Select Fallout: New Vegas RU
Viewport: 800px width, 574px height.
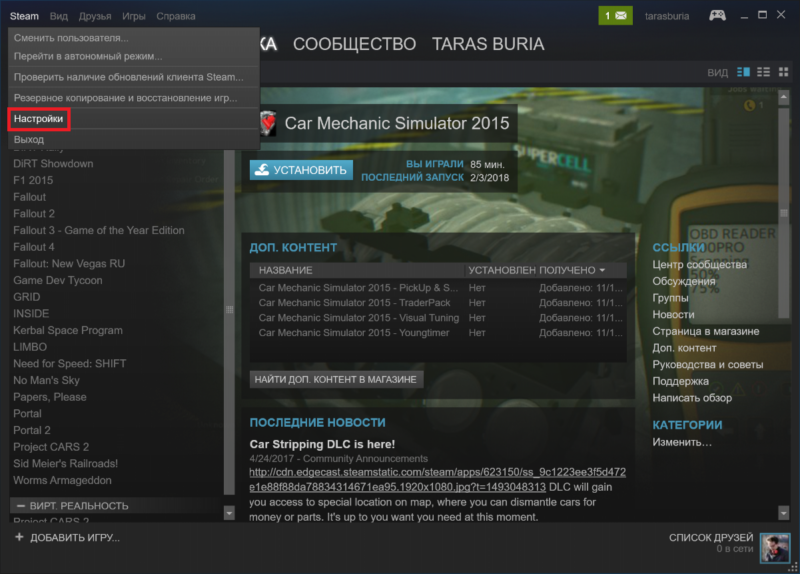pos(69,264)
